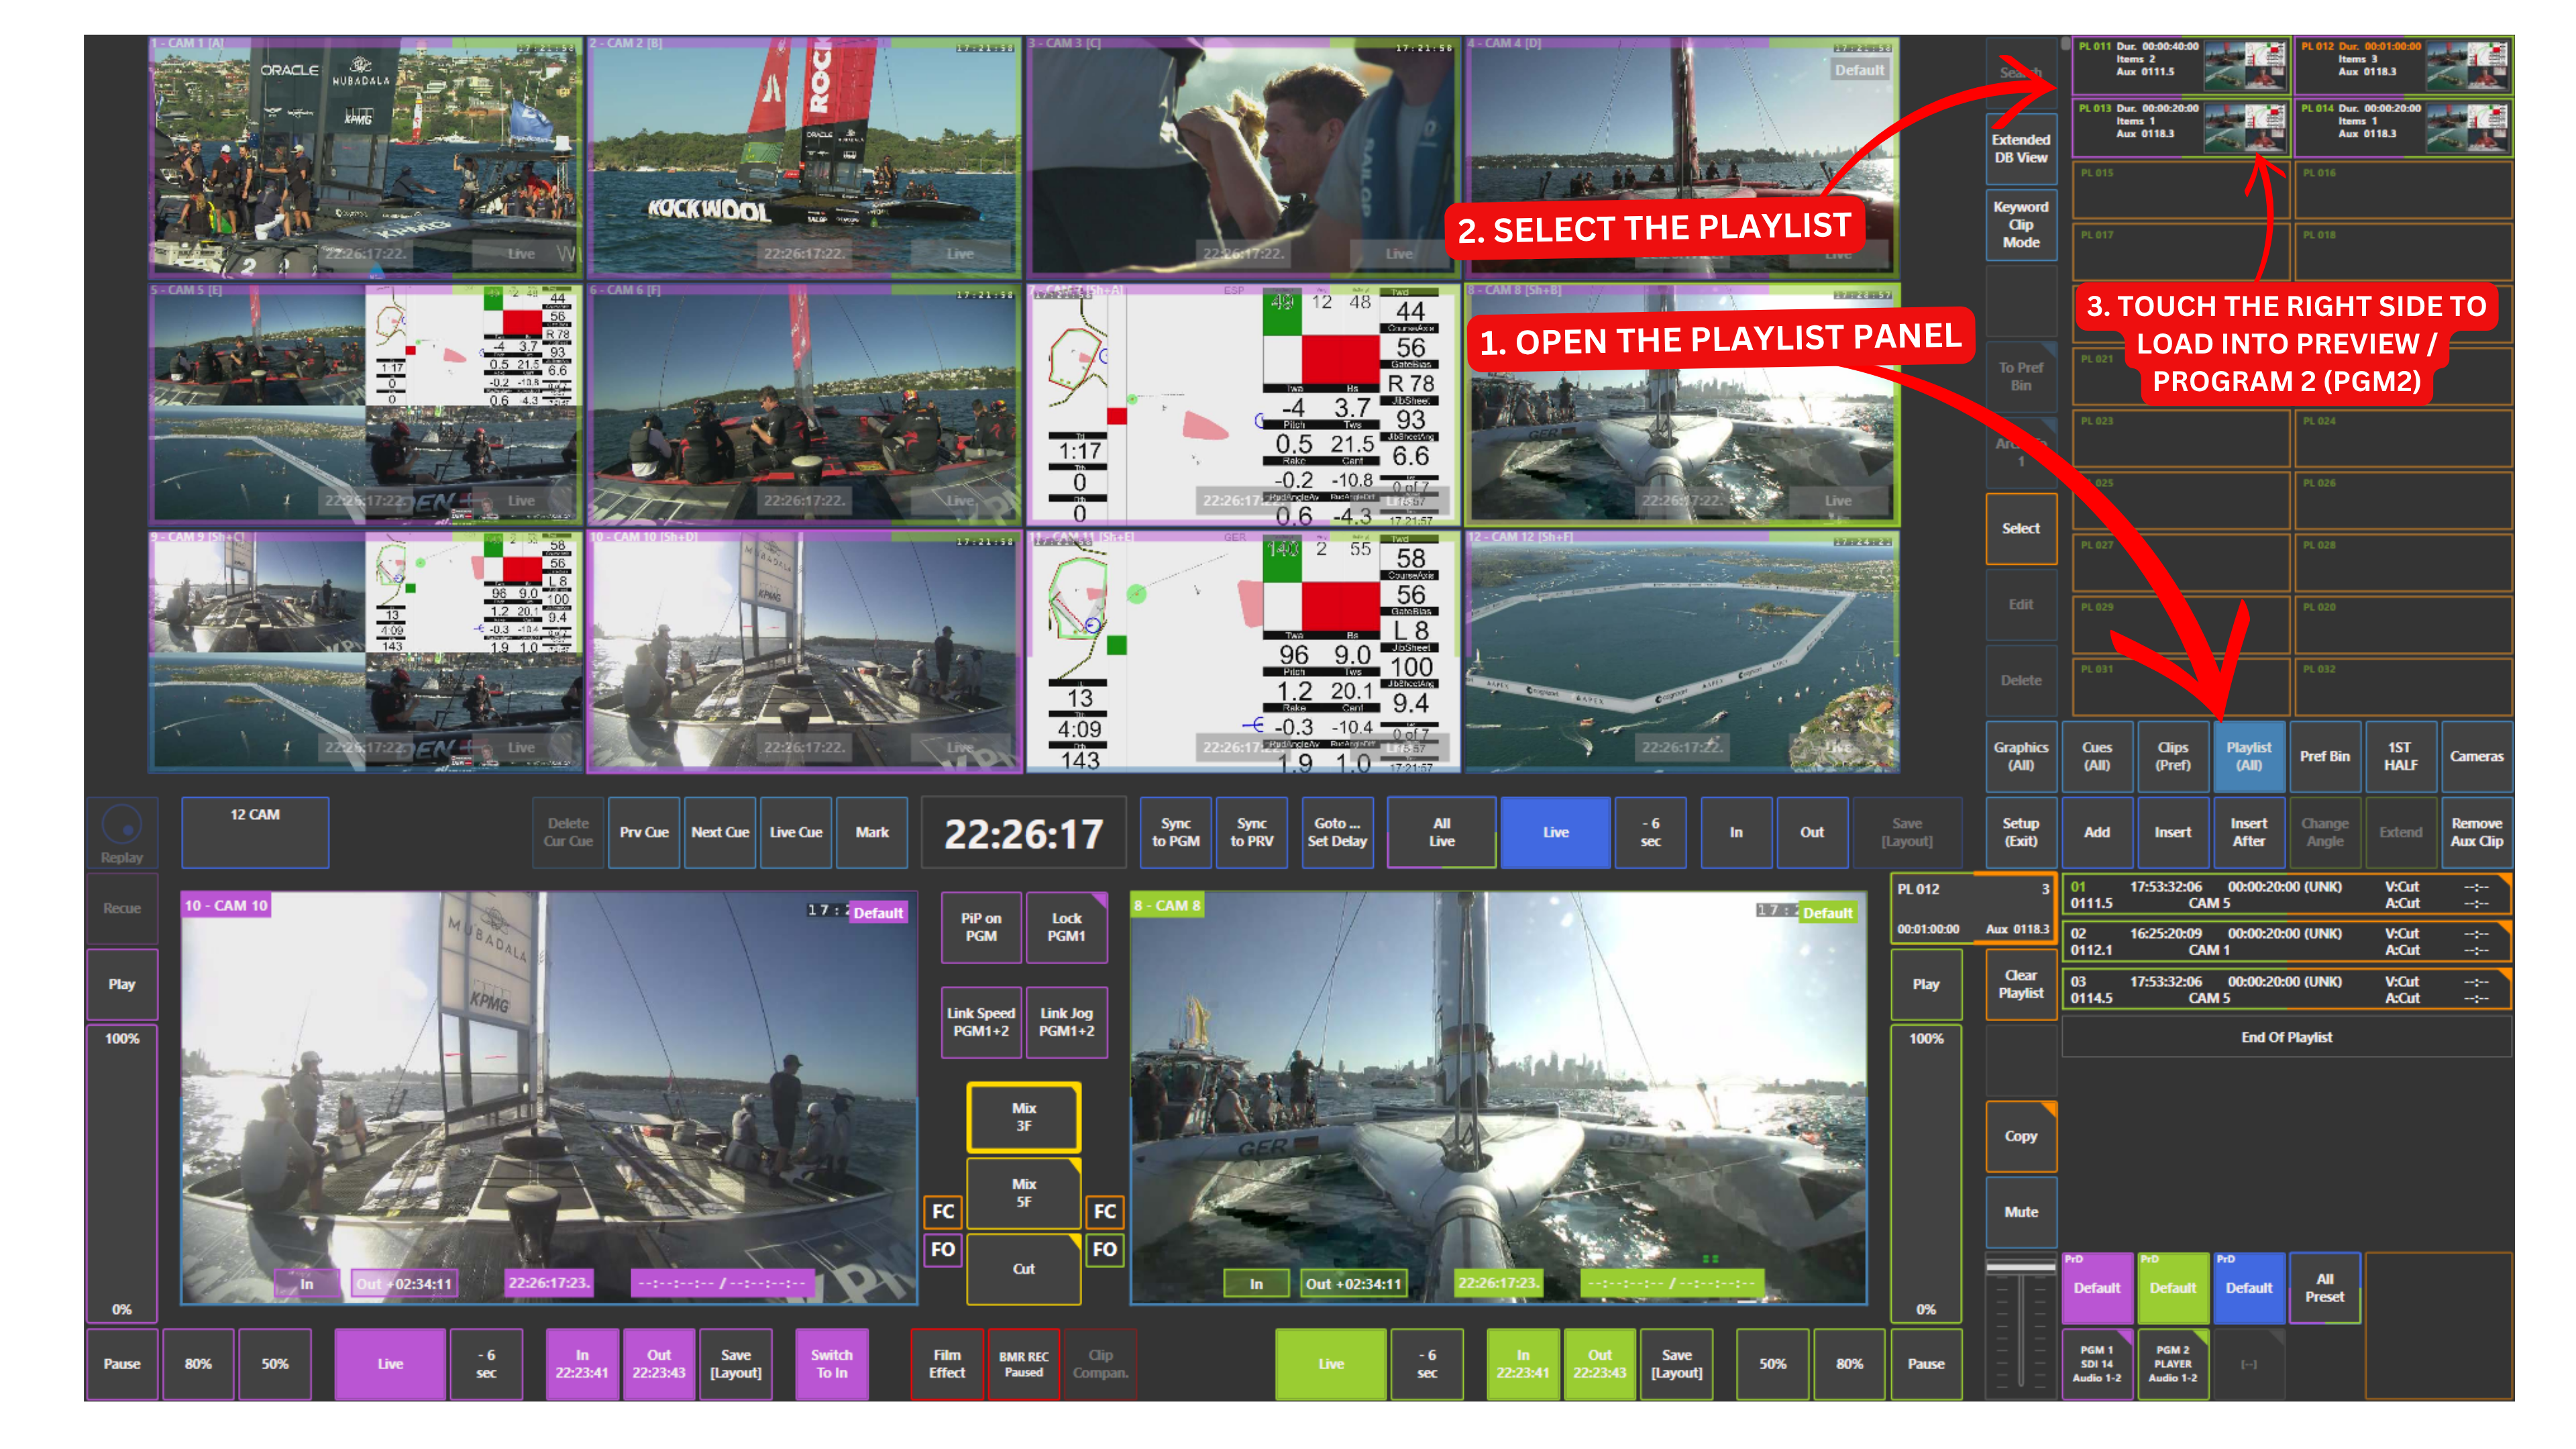
Task: Click the Select button in the clip panel
Action: point(2021,528)
